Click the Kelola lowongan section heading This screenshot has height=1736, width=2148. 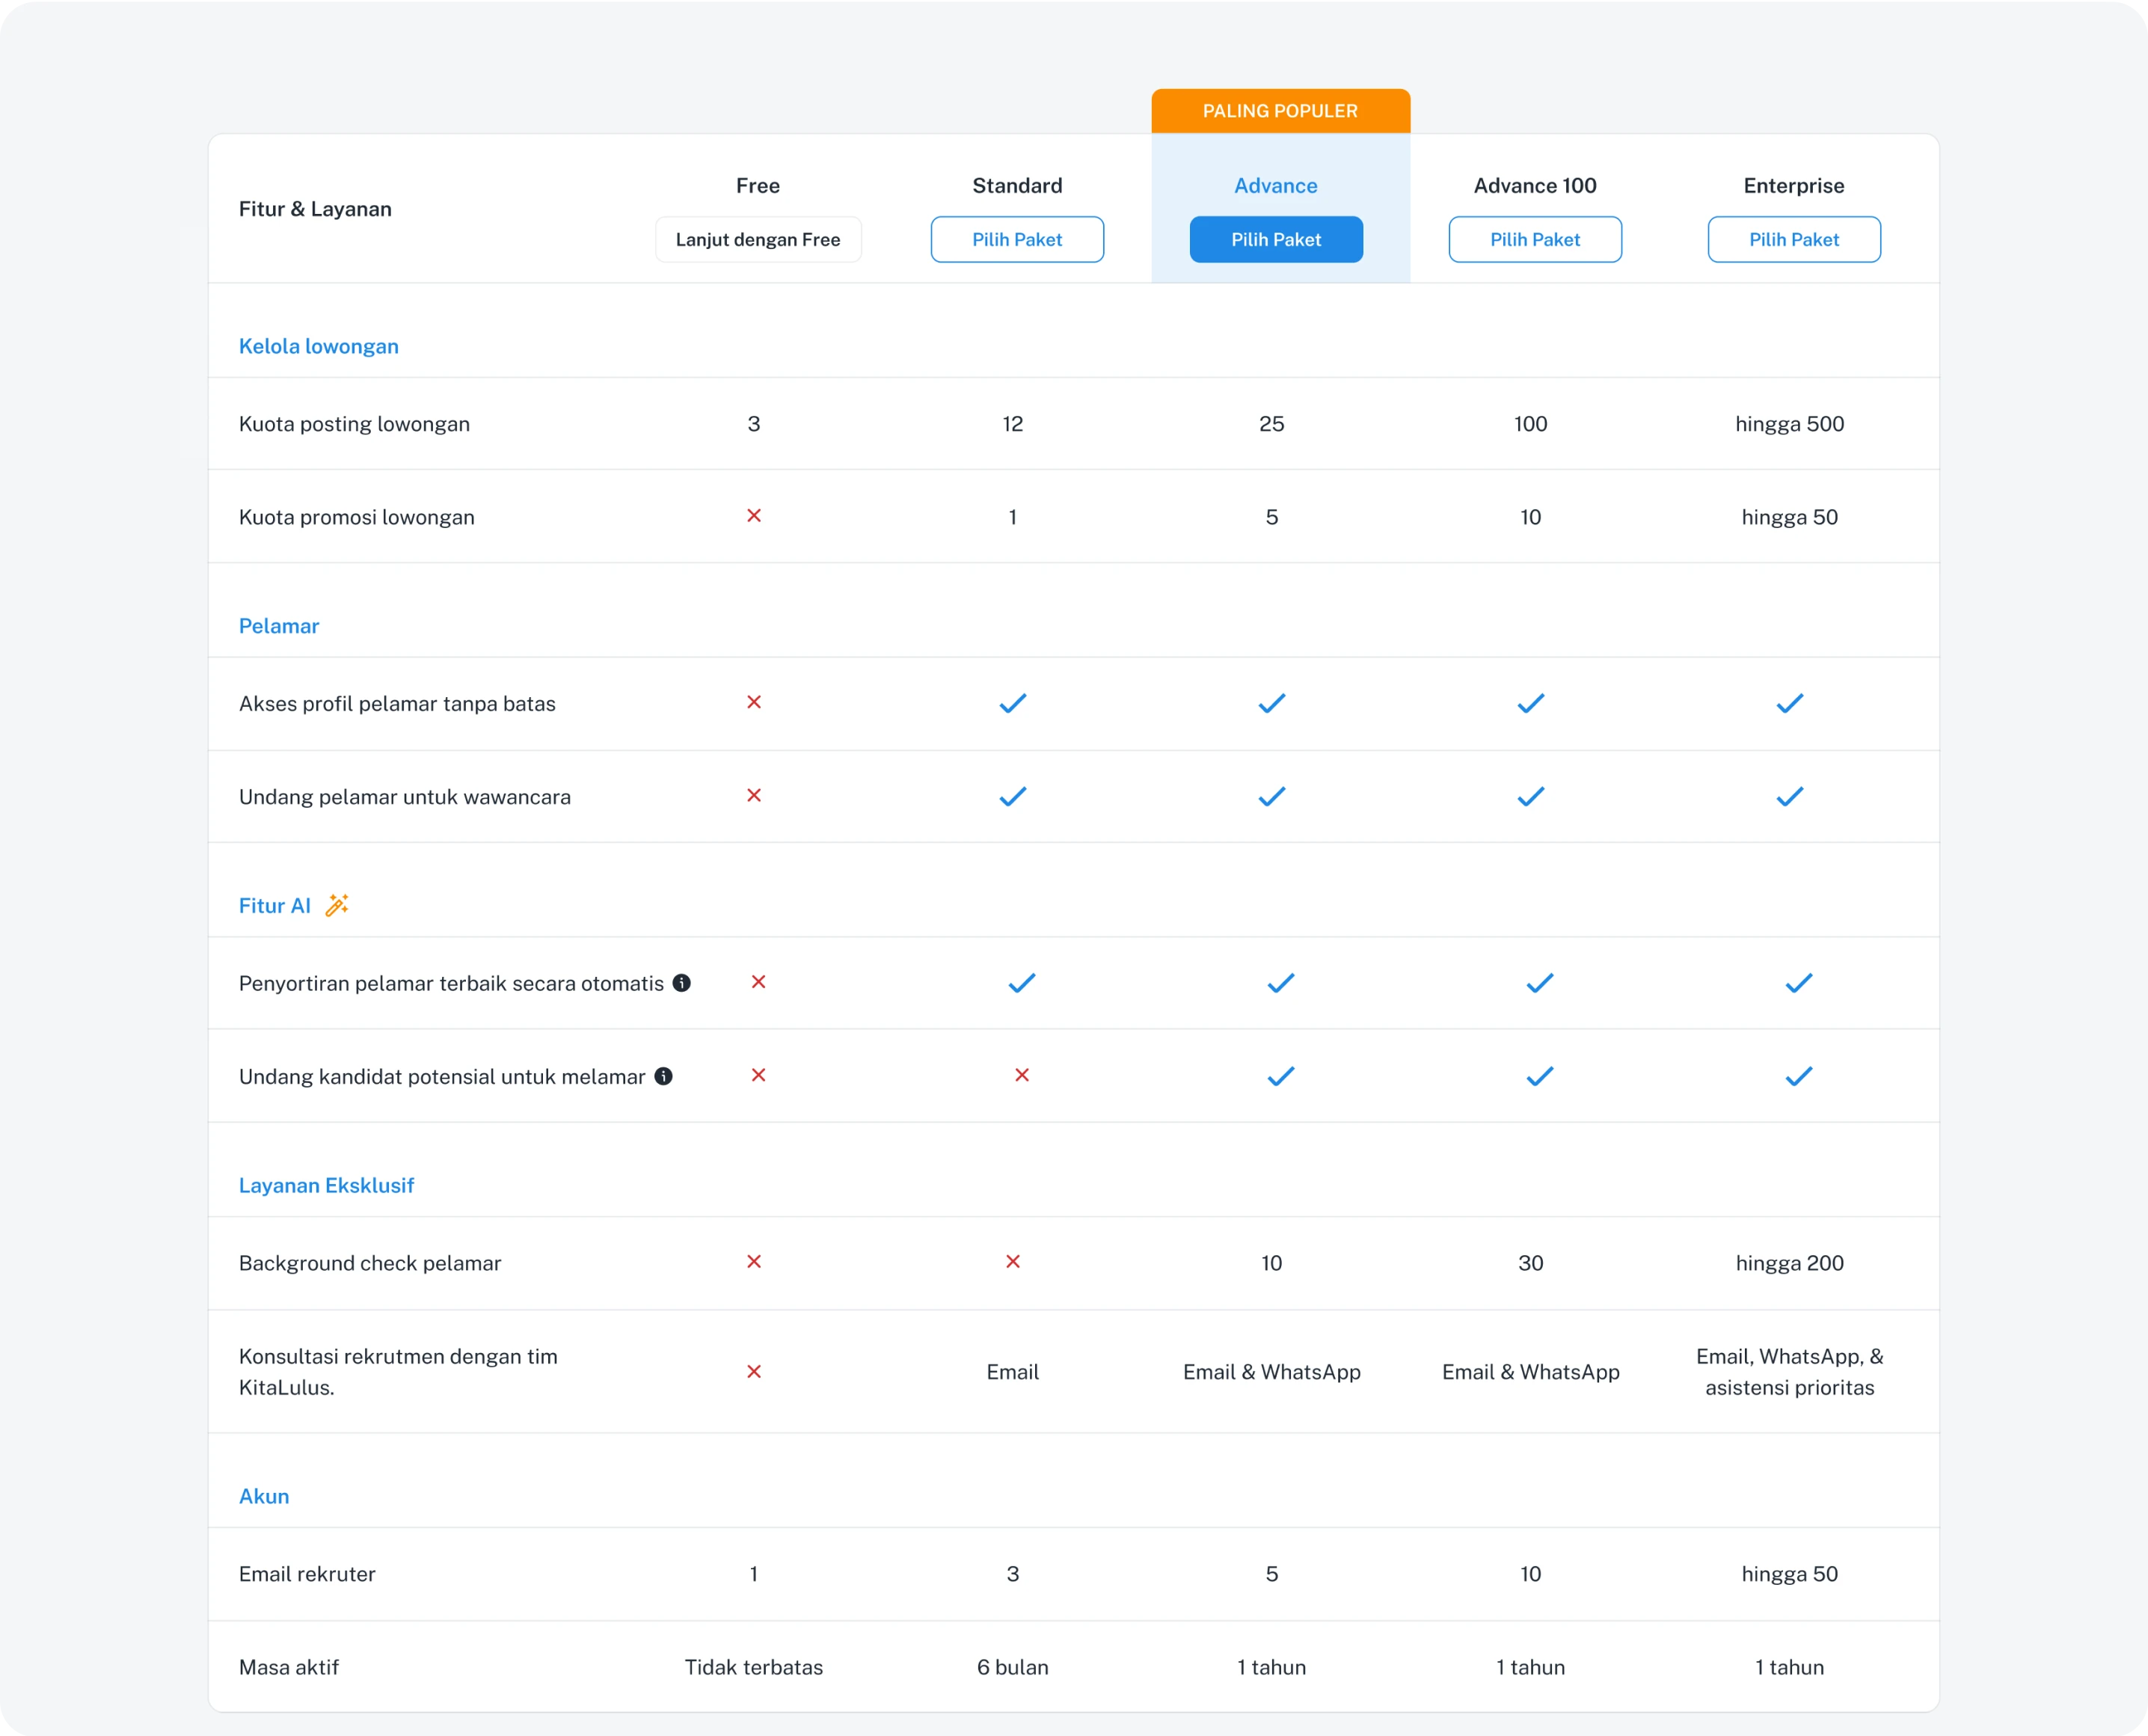pyautogui.click(x=318, y=346)
